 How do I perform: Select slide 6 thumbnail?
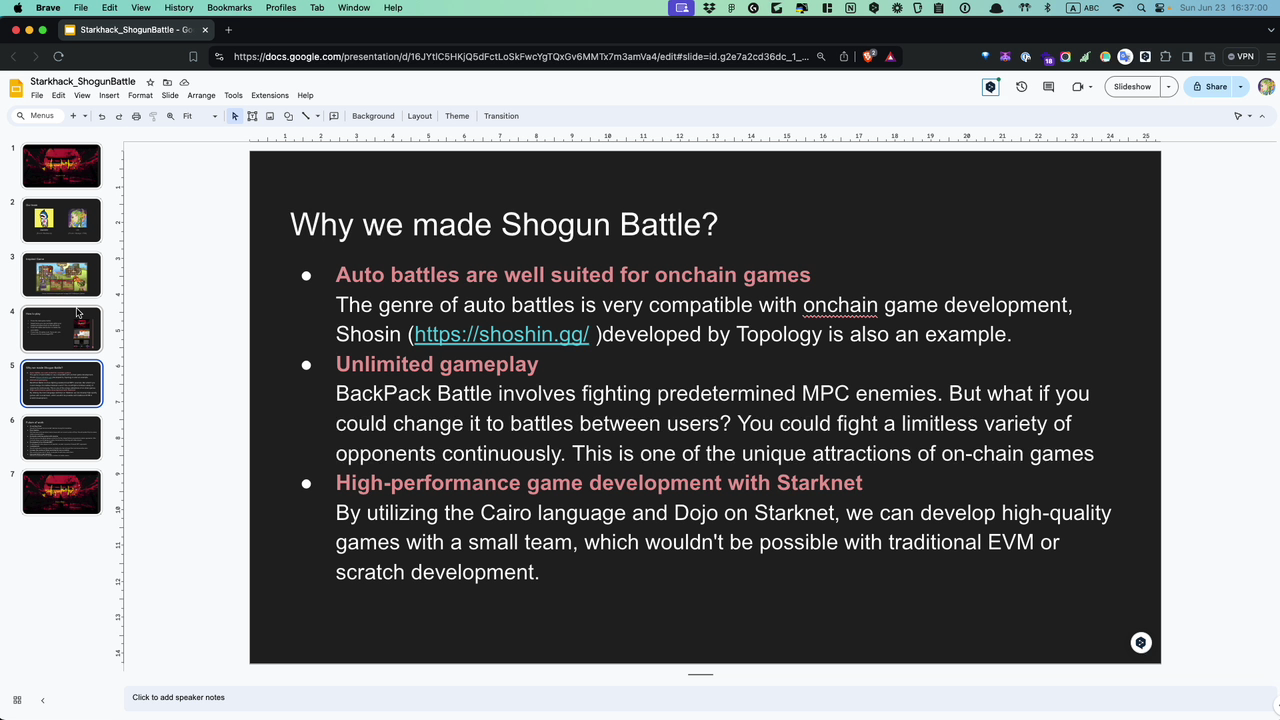coord(62,438)
